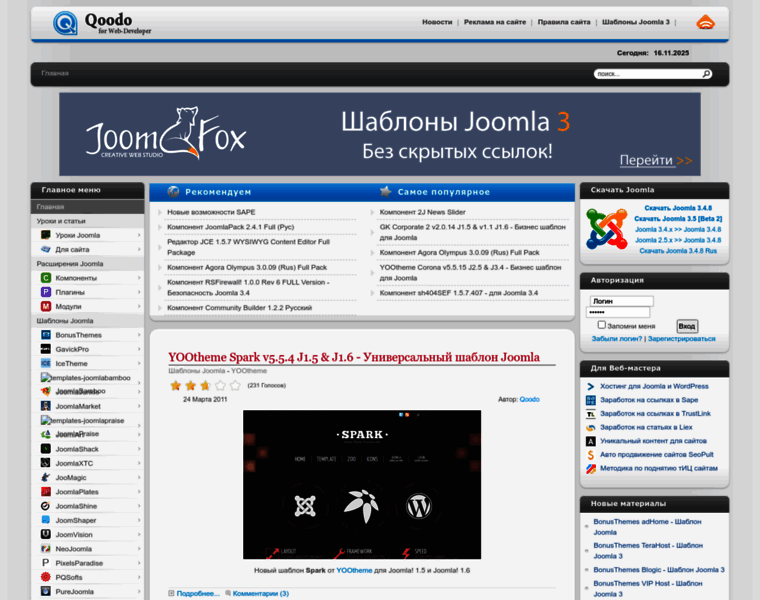Image resolution: width=760 pixels, height=600 pixels.
Task: Expand the Компоненты submenu arrow
Action: tap(139, 278)
